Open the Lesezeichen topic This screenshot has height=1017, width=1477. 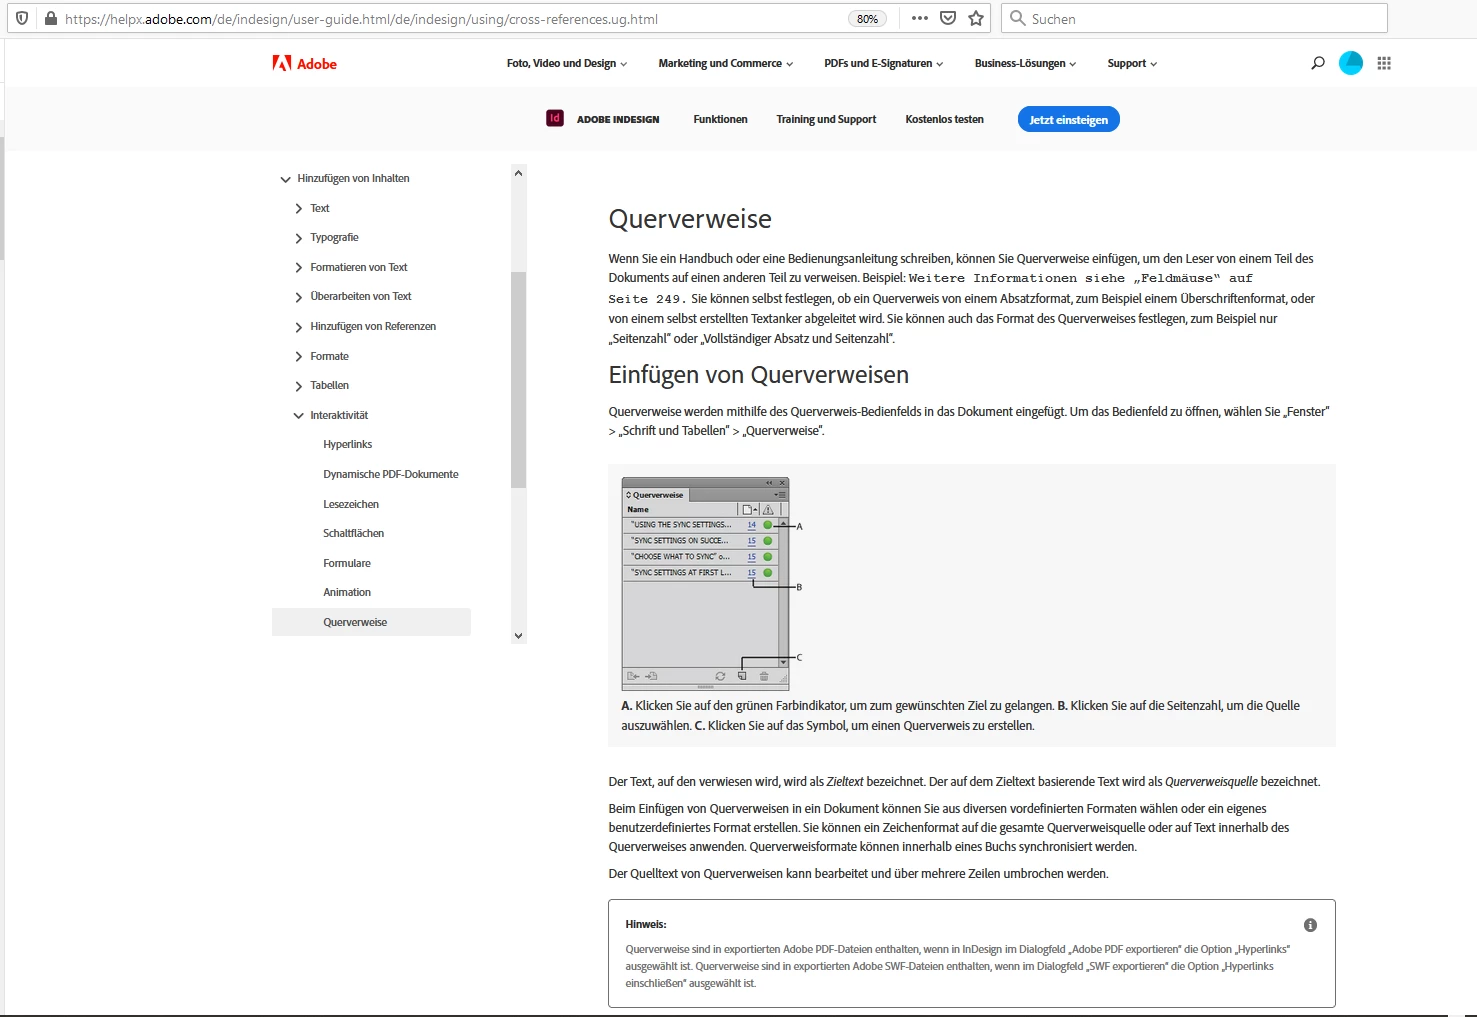pos(351,504)
